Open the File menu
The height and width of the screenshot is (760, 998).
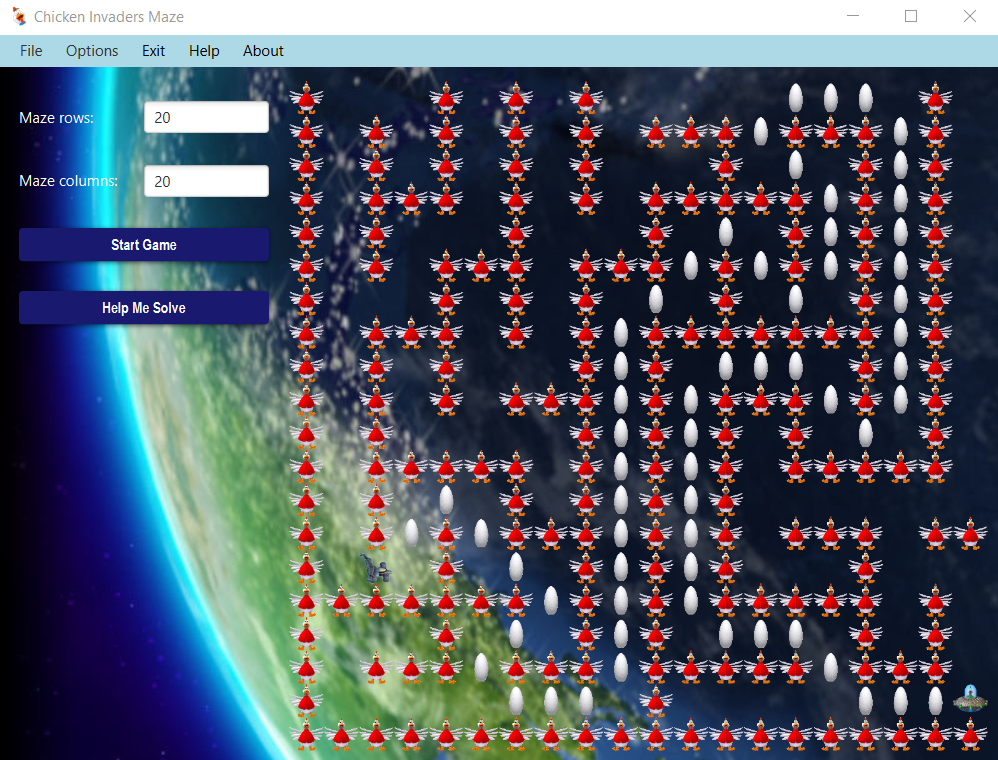[31, 51]
